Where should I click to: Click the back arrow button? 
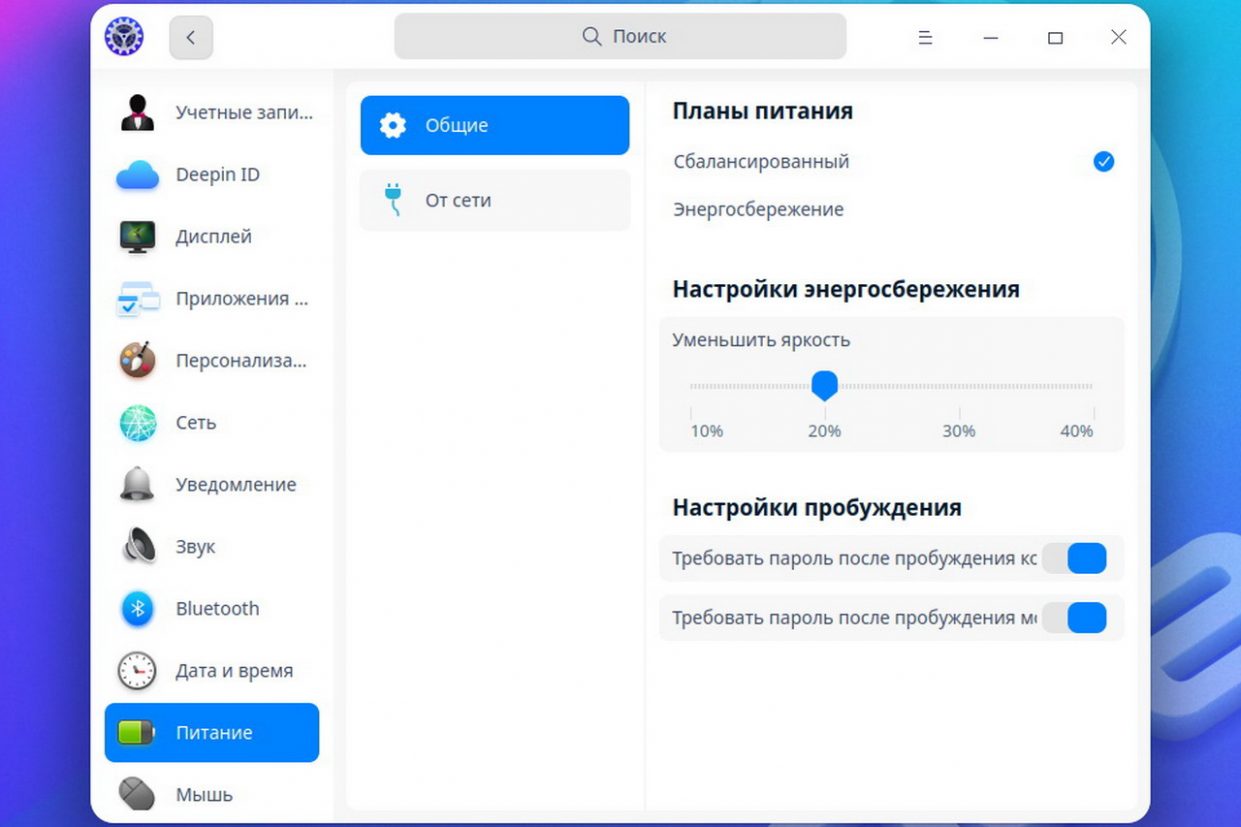point(191,39)
